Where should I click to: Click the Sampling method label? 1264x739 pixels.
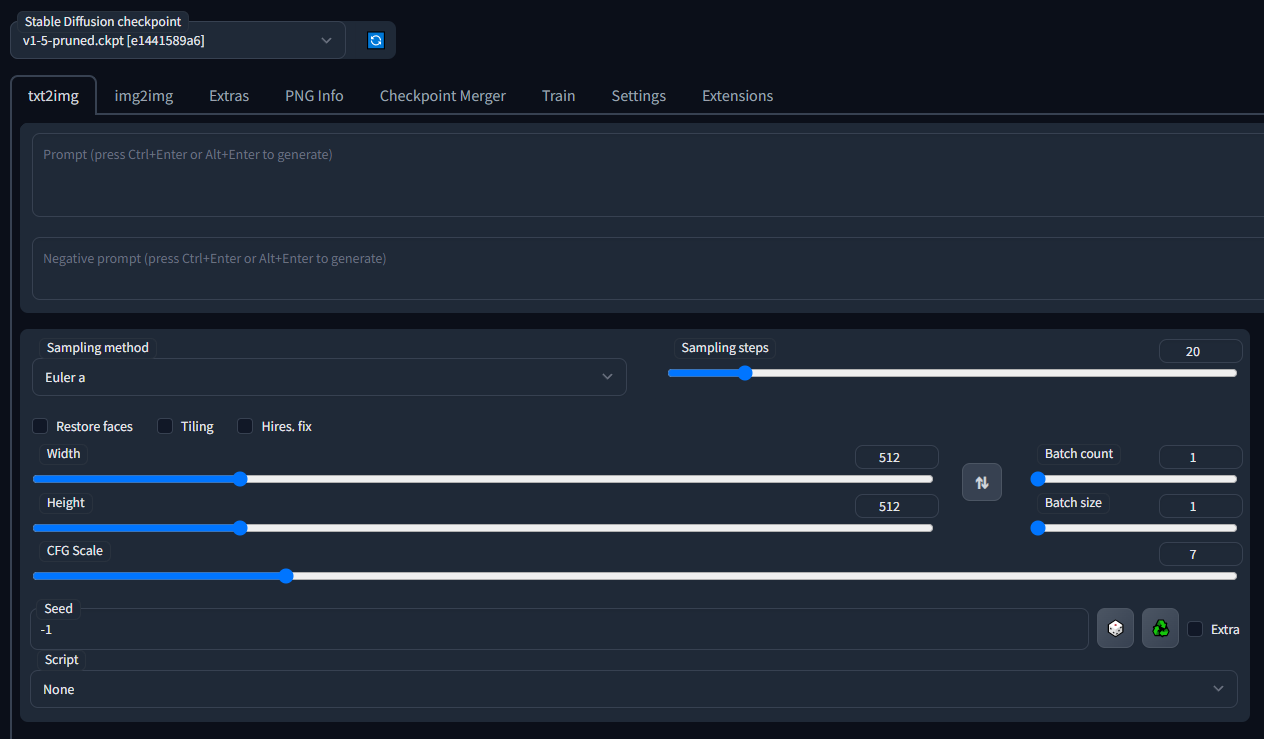tap(98, 348)
